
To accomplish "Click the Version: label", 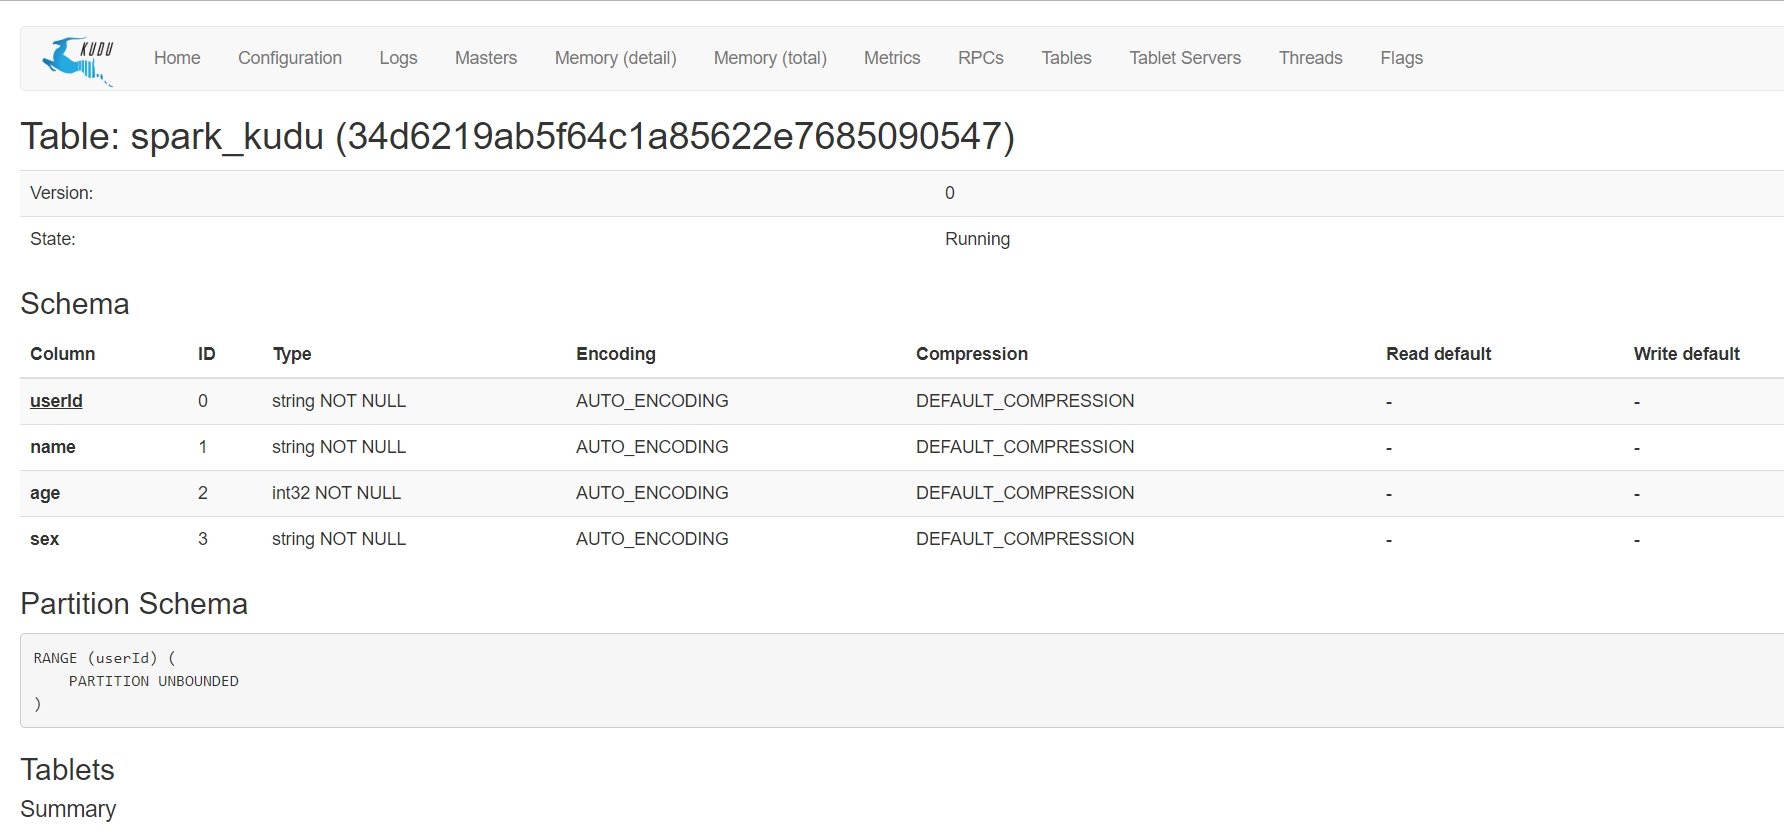I will pyautogui.click(x=62, y=193).
